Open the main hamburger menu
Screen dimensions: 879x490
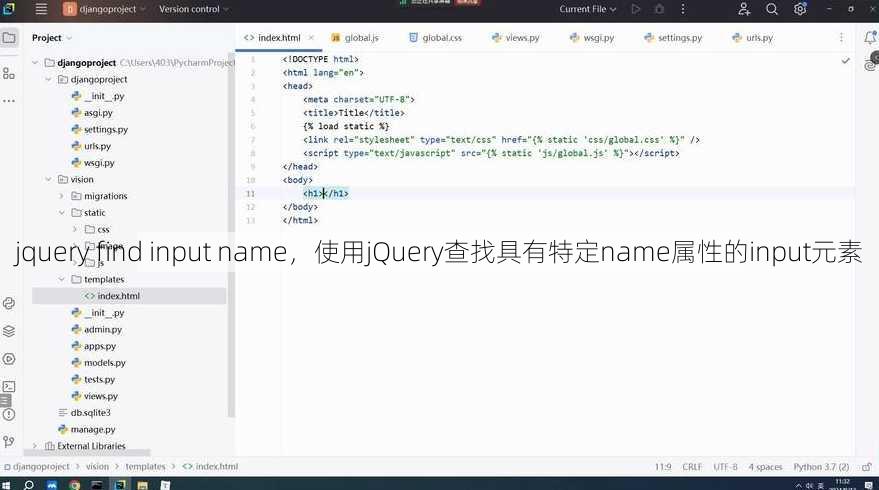point(41,9)
